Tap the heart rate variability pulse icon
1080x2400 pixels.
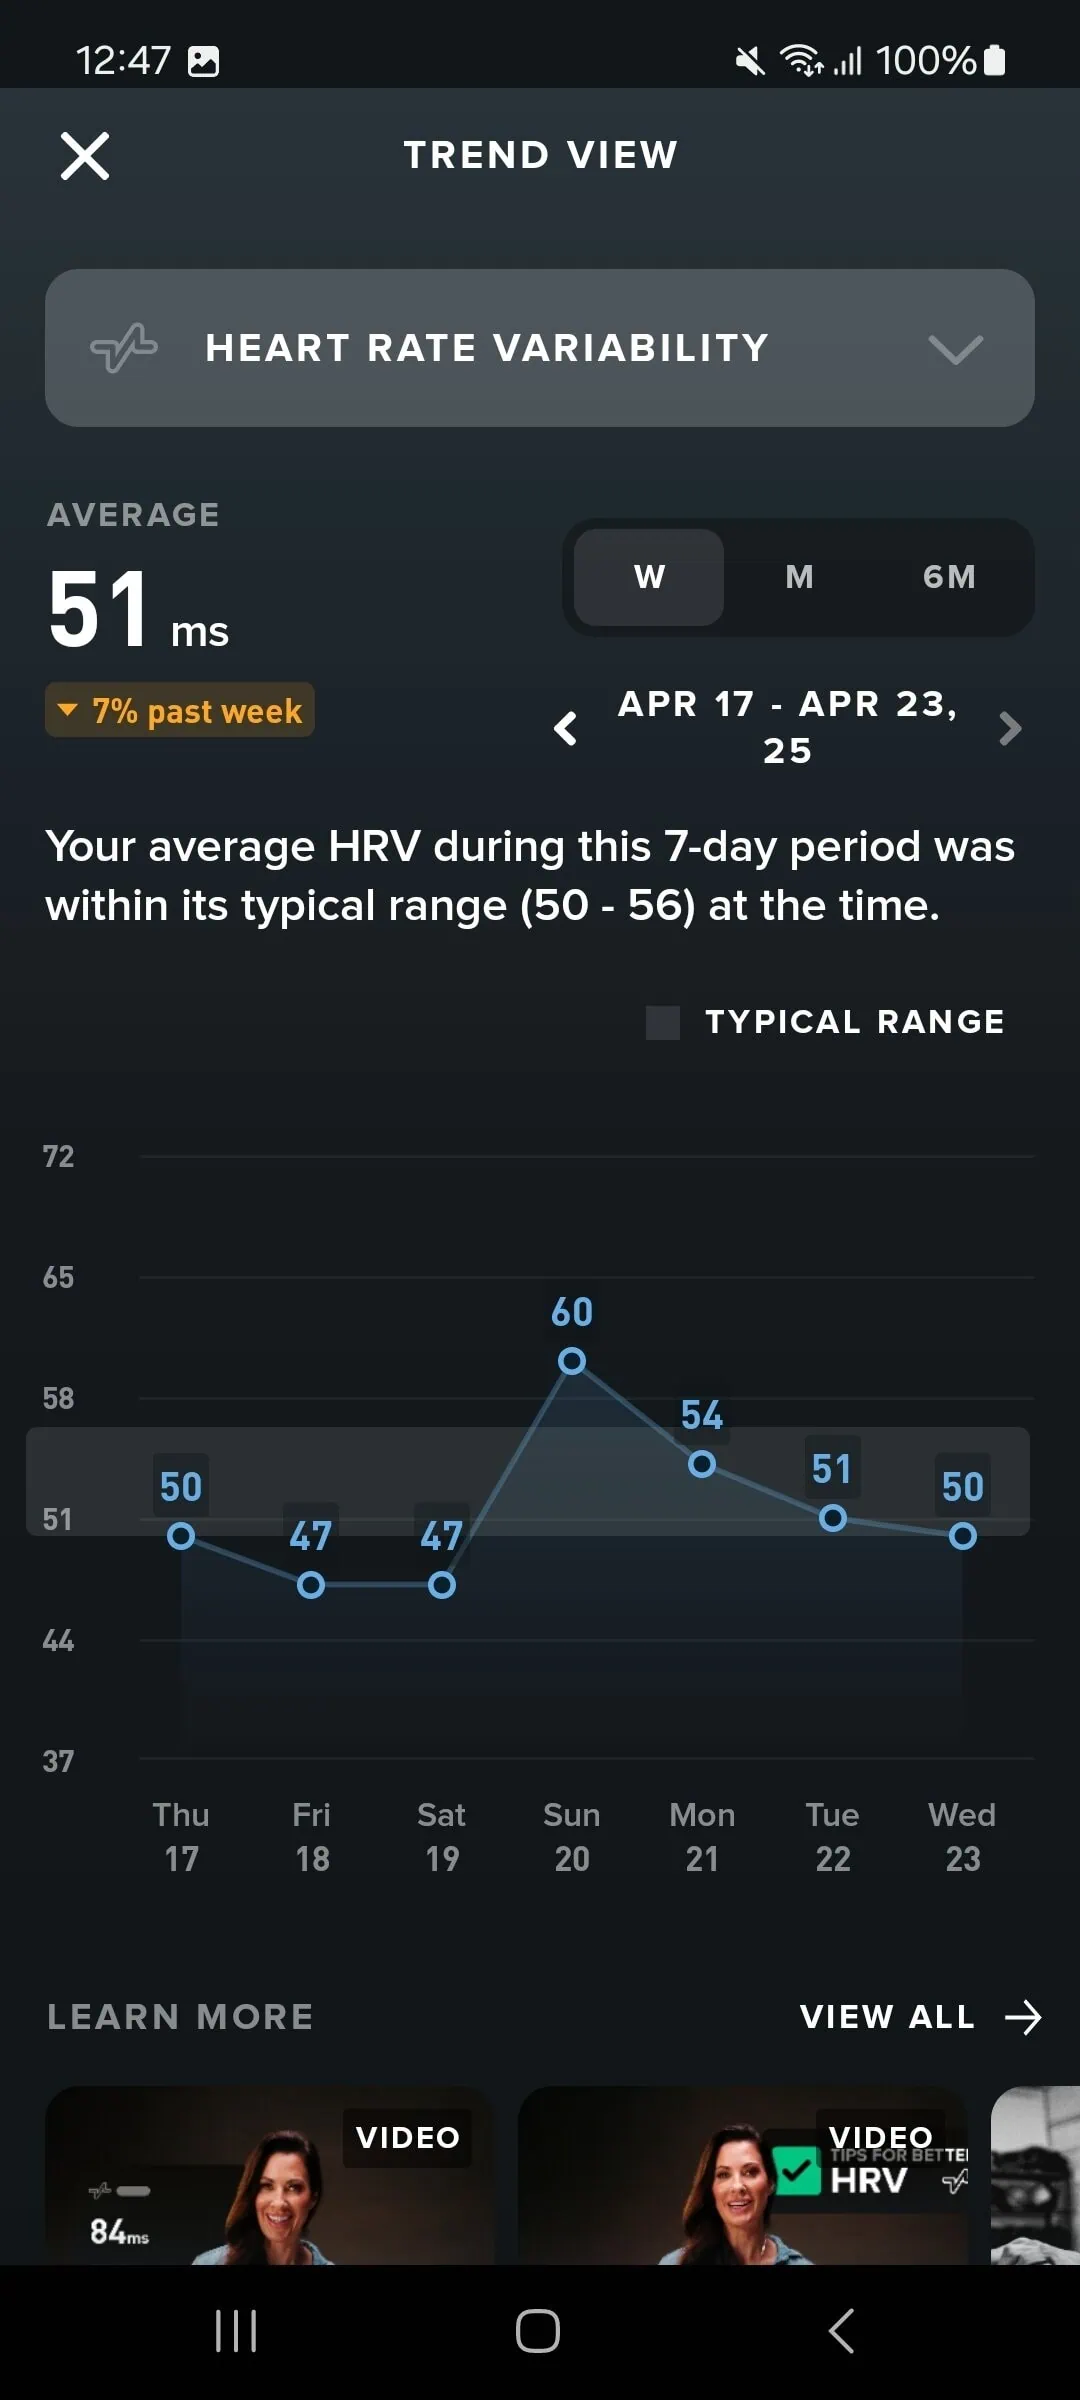(x=124, y=348)
